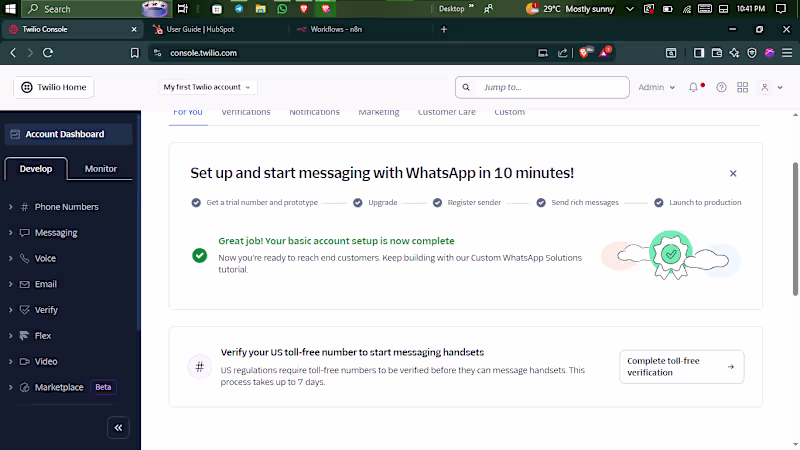Open the Phone Numbers hash icon
This screenshot has width=800, height=450.
pos(24,207)
